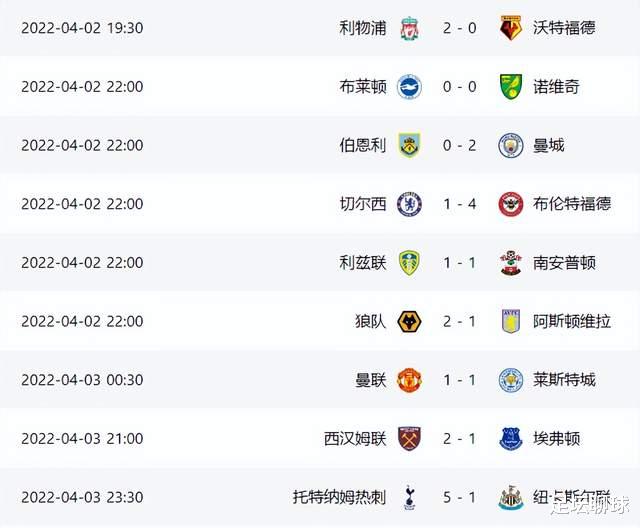Click the Manchester City badge
Image resolution: width=640 pixels, height=528 pixels.
click(x=511, y=145)
